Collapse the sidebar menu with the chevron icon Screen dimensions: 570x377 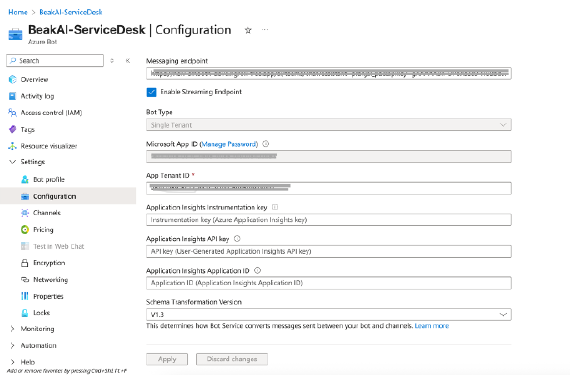tap(128, 61)
